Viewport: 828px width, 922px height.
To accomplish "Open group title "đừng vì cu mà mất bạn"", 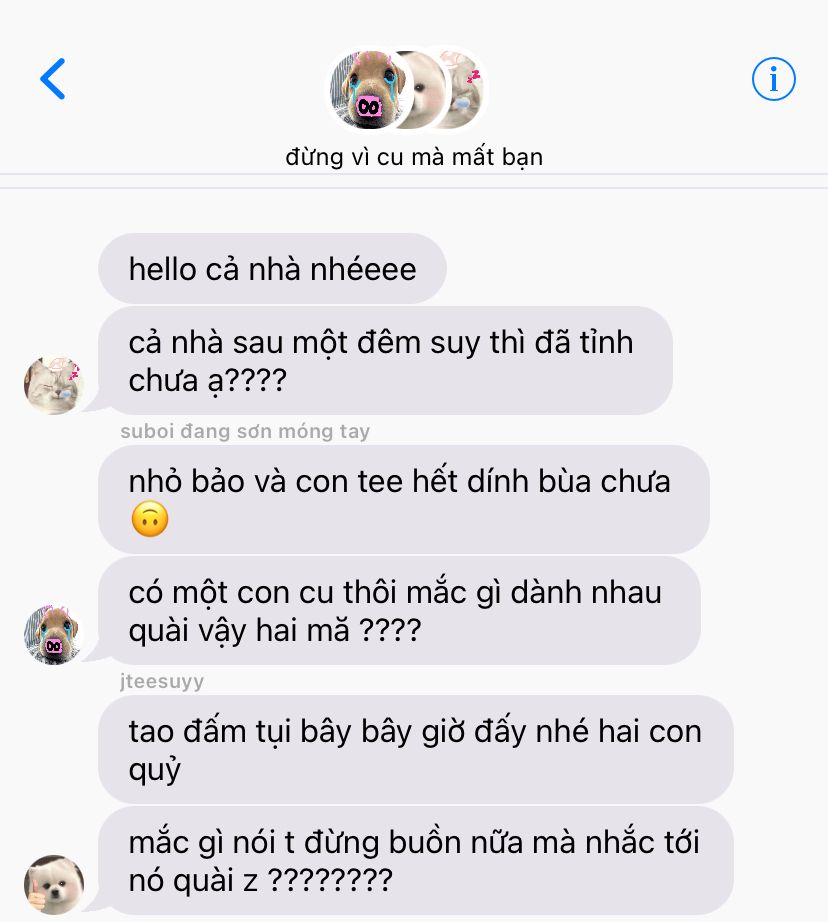I will (x=414, y=157).
